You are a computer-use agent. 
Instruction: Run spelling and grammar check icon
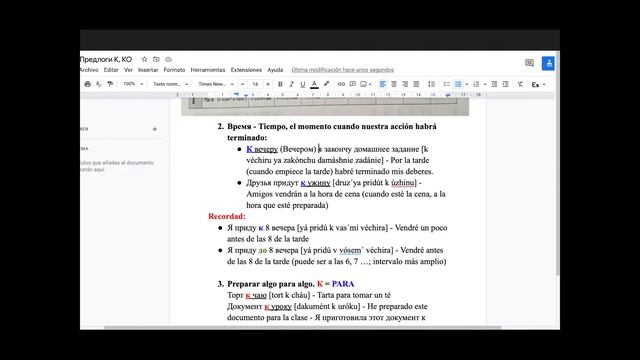tap(99, 84)
